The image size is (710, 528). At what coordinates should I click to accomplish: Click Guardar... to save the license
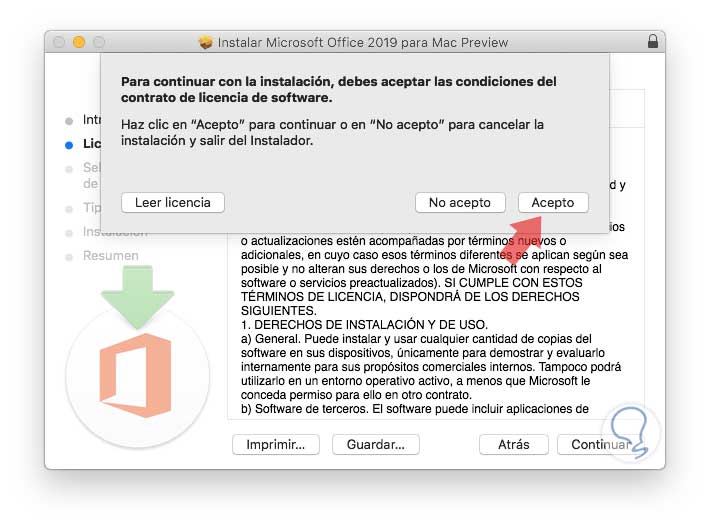tap(375, 444)
